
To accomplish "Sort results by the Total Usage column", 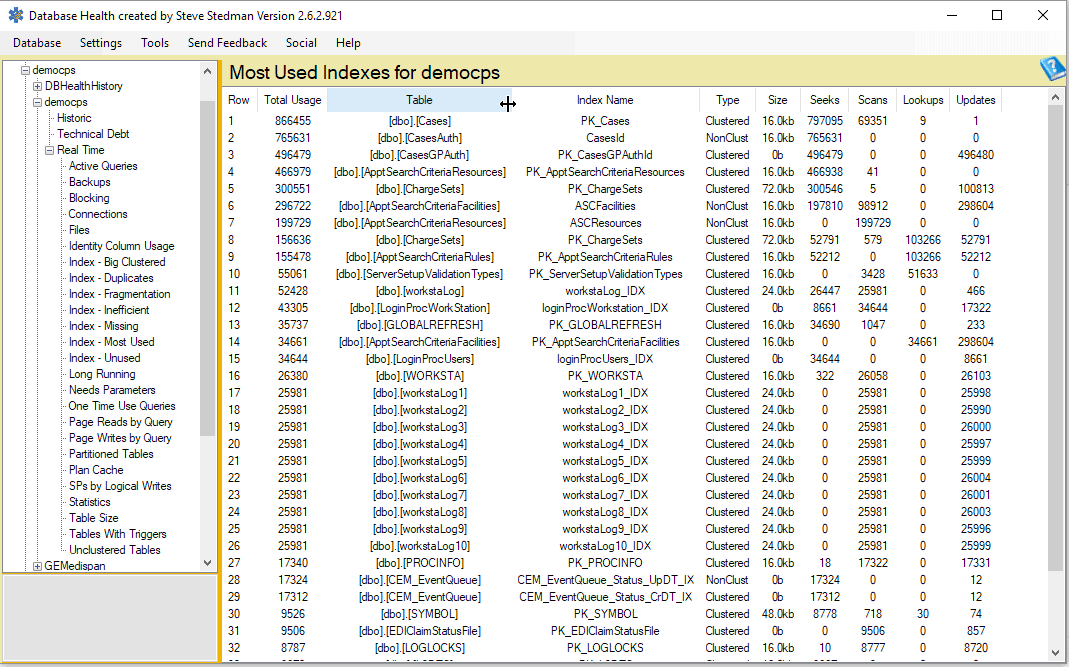I will (291, 99).
